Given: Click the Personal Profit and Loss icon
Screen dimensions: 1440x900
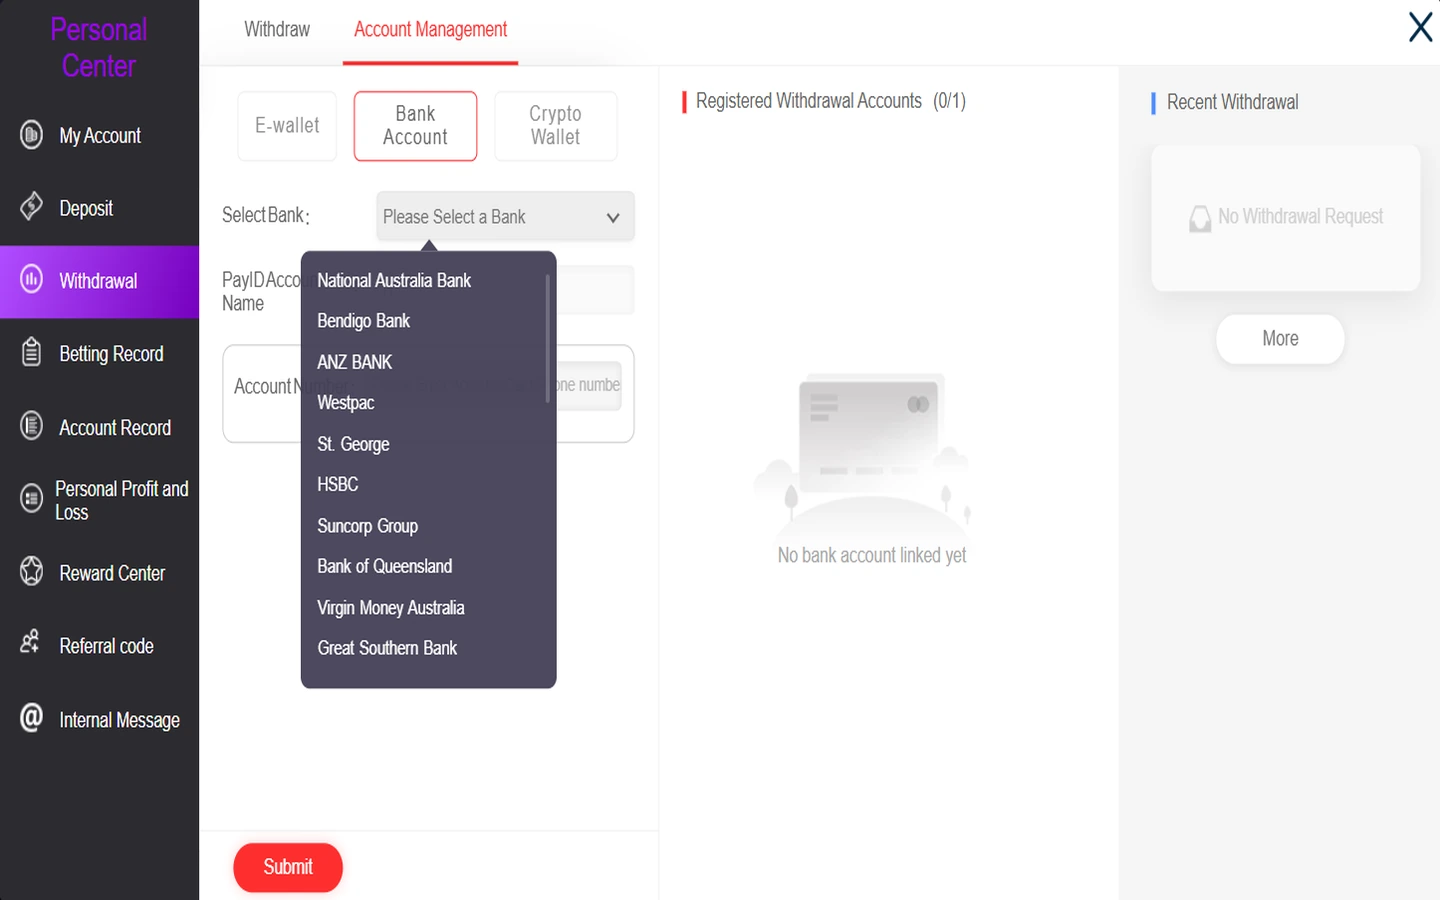Looking at the screenshot, I should [x=31, y=498].
